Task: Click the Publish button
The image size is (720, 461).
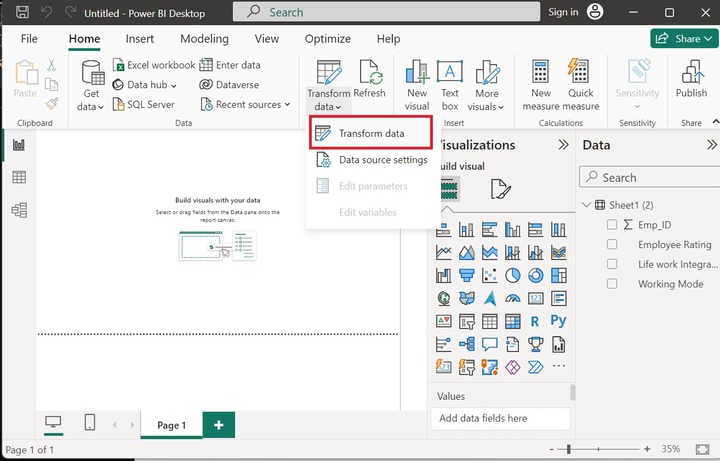Action: [x=691, y=79]
